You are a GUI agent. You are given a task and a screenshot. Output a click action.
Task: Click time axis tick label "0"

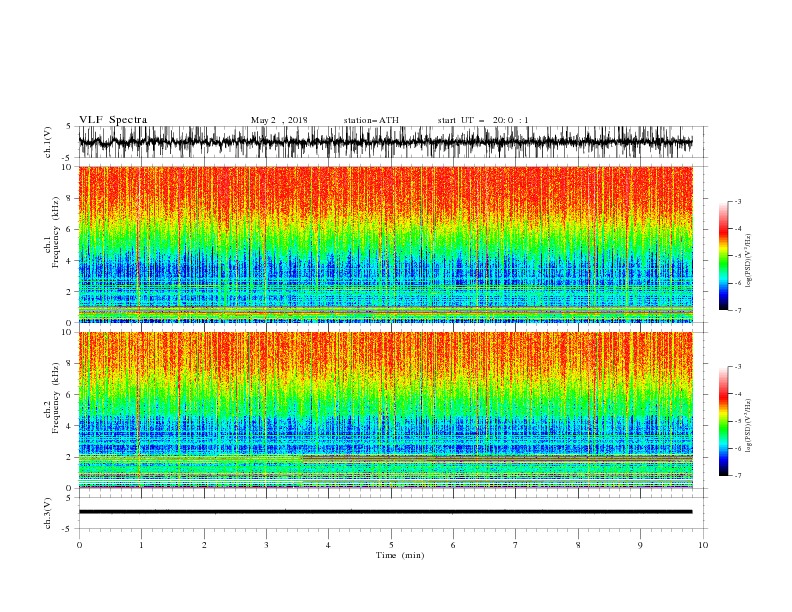coord(79,545)
